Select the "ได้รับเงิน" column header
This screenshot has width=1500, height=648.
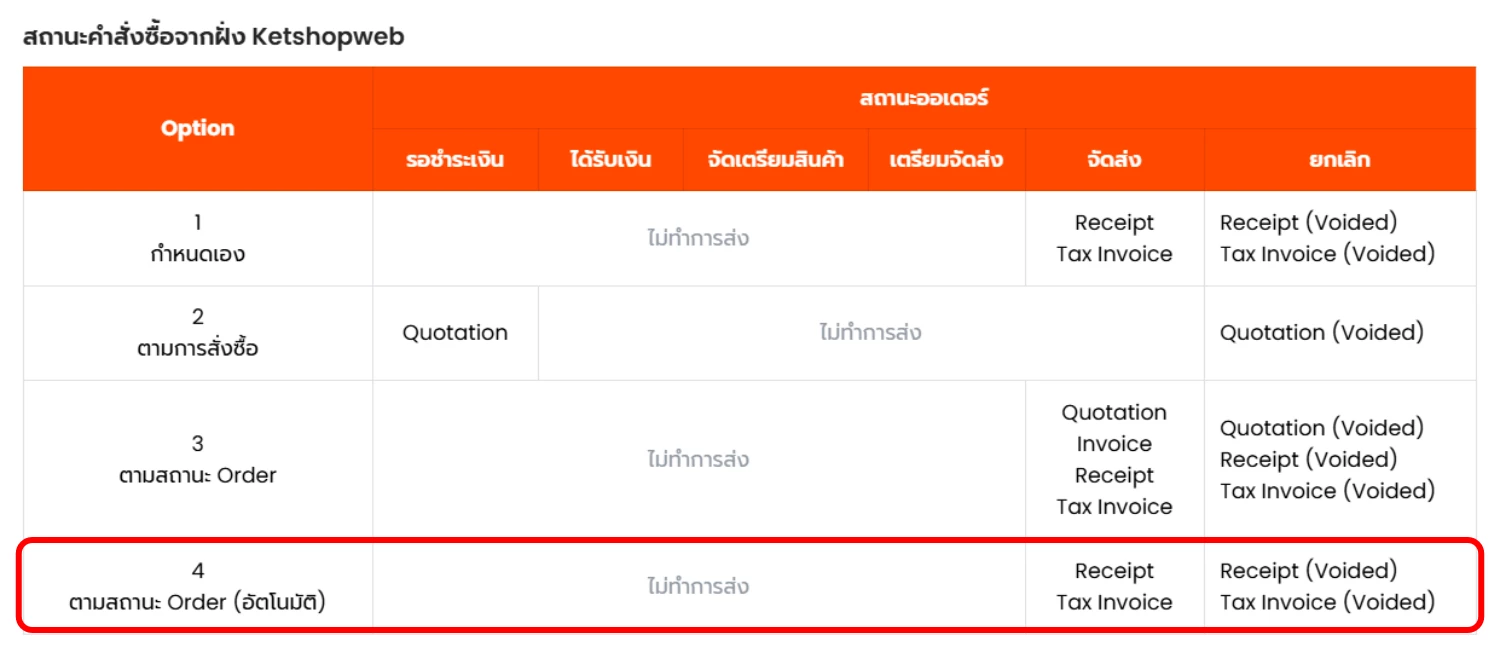tap(610, 160)
